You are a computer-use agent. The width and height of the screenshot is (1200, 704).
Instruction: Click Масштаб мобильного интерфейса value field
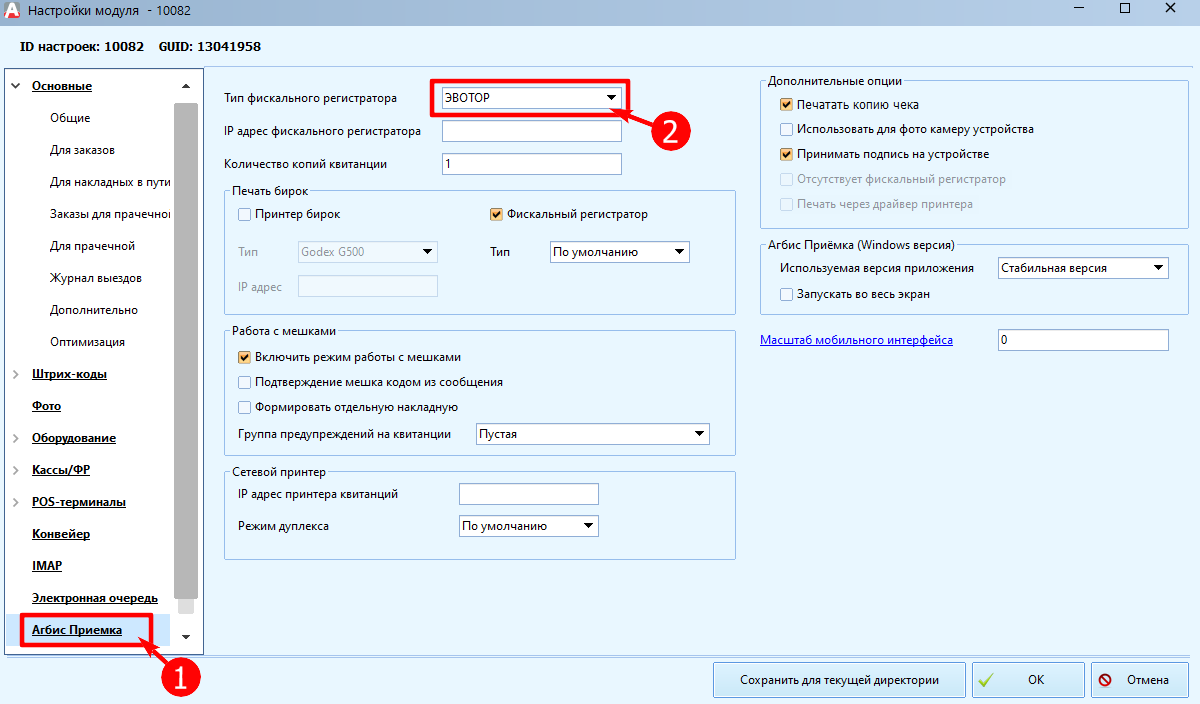(1083, 341)
